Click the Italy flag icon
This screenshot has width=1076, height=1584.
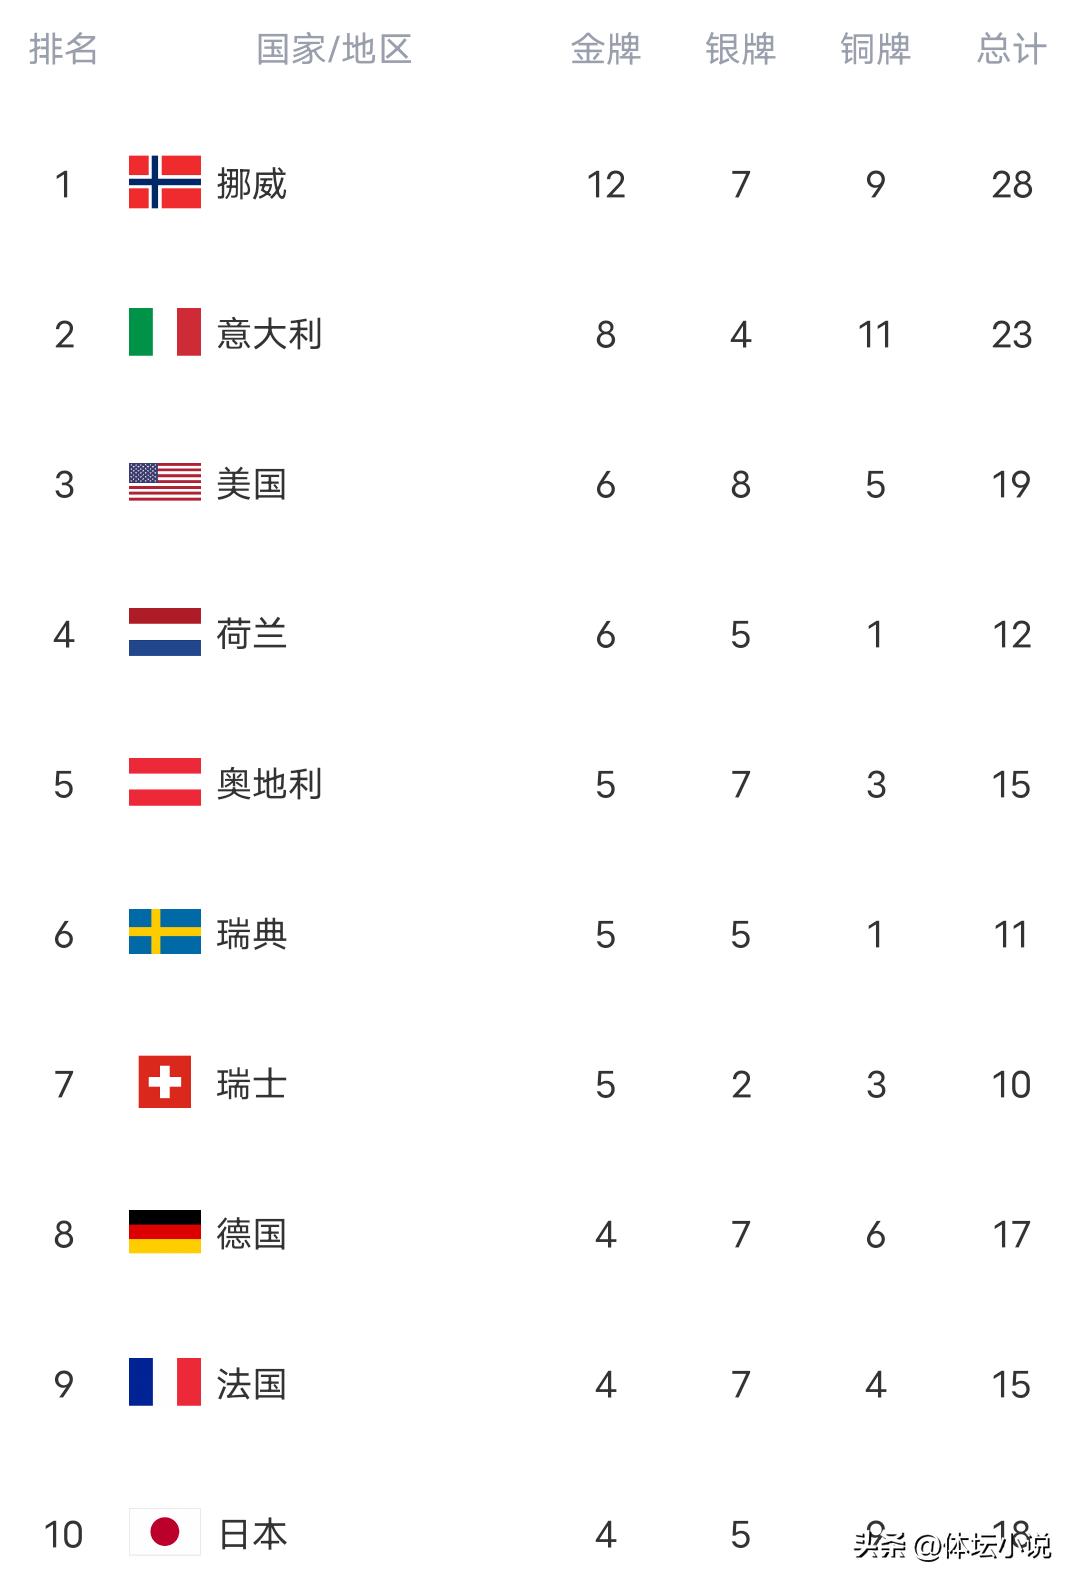tap(164, 333)
